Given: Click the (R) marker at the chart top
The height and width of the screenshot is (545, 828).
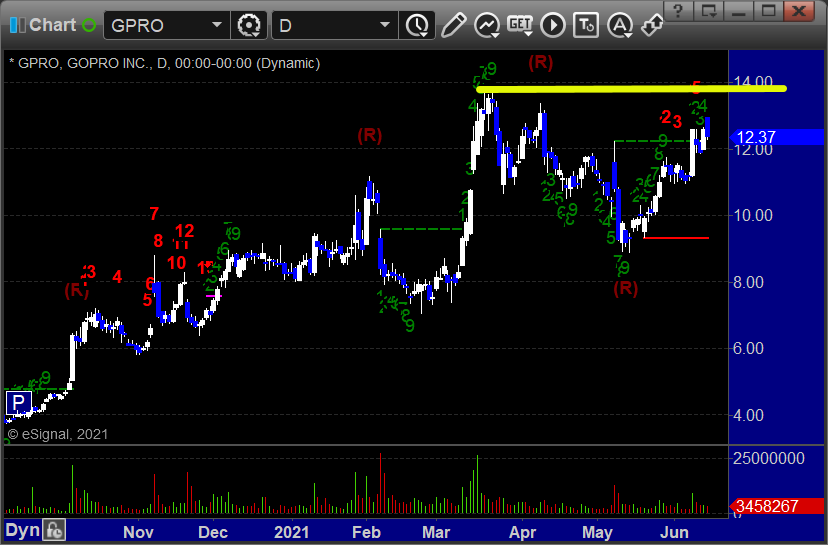Looking at the screenshot, I should [x=541, y=62].
